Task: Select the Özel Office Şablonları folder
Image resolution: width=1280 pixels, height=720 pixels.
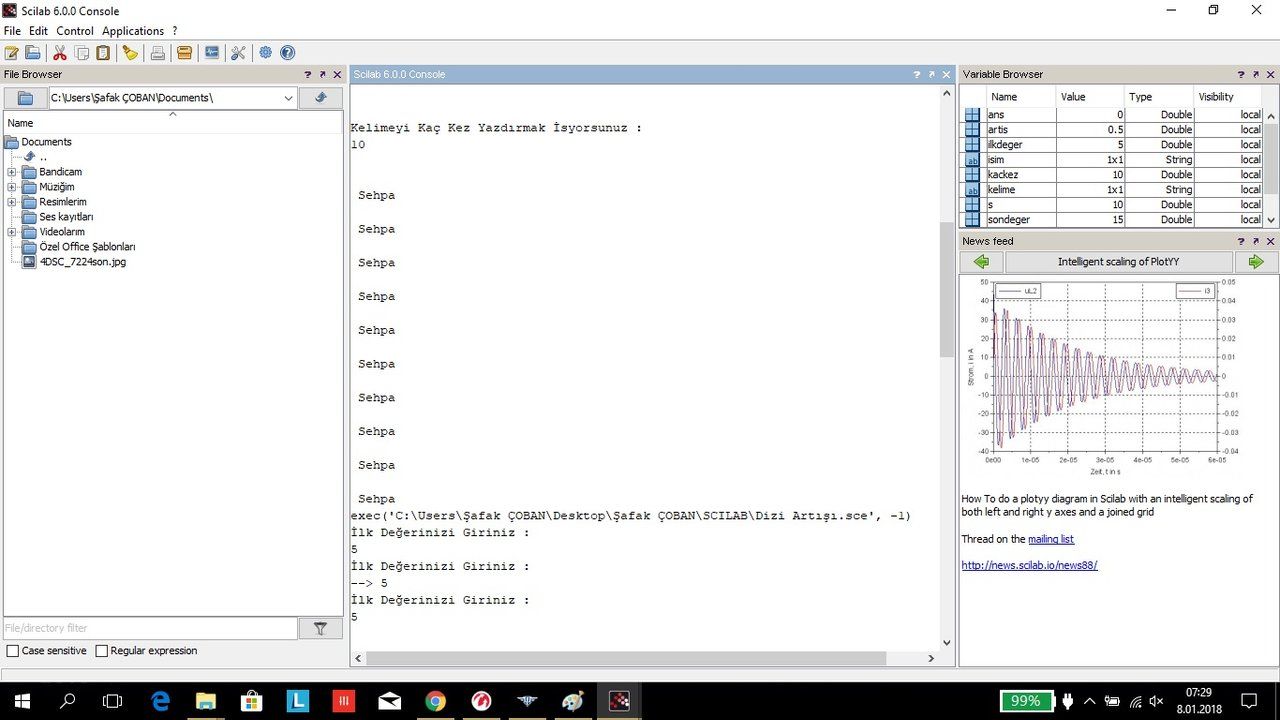Action: [87, 247]
